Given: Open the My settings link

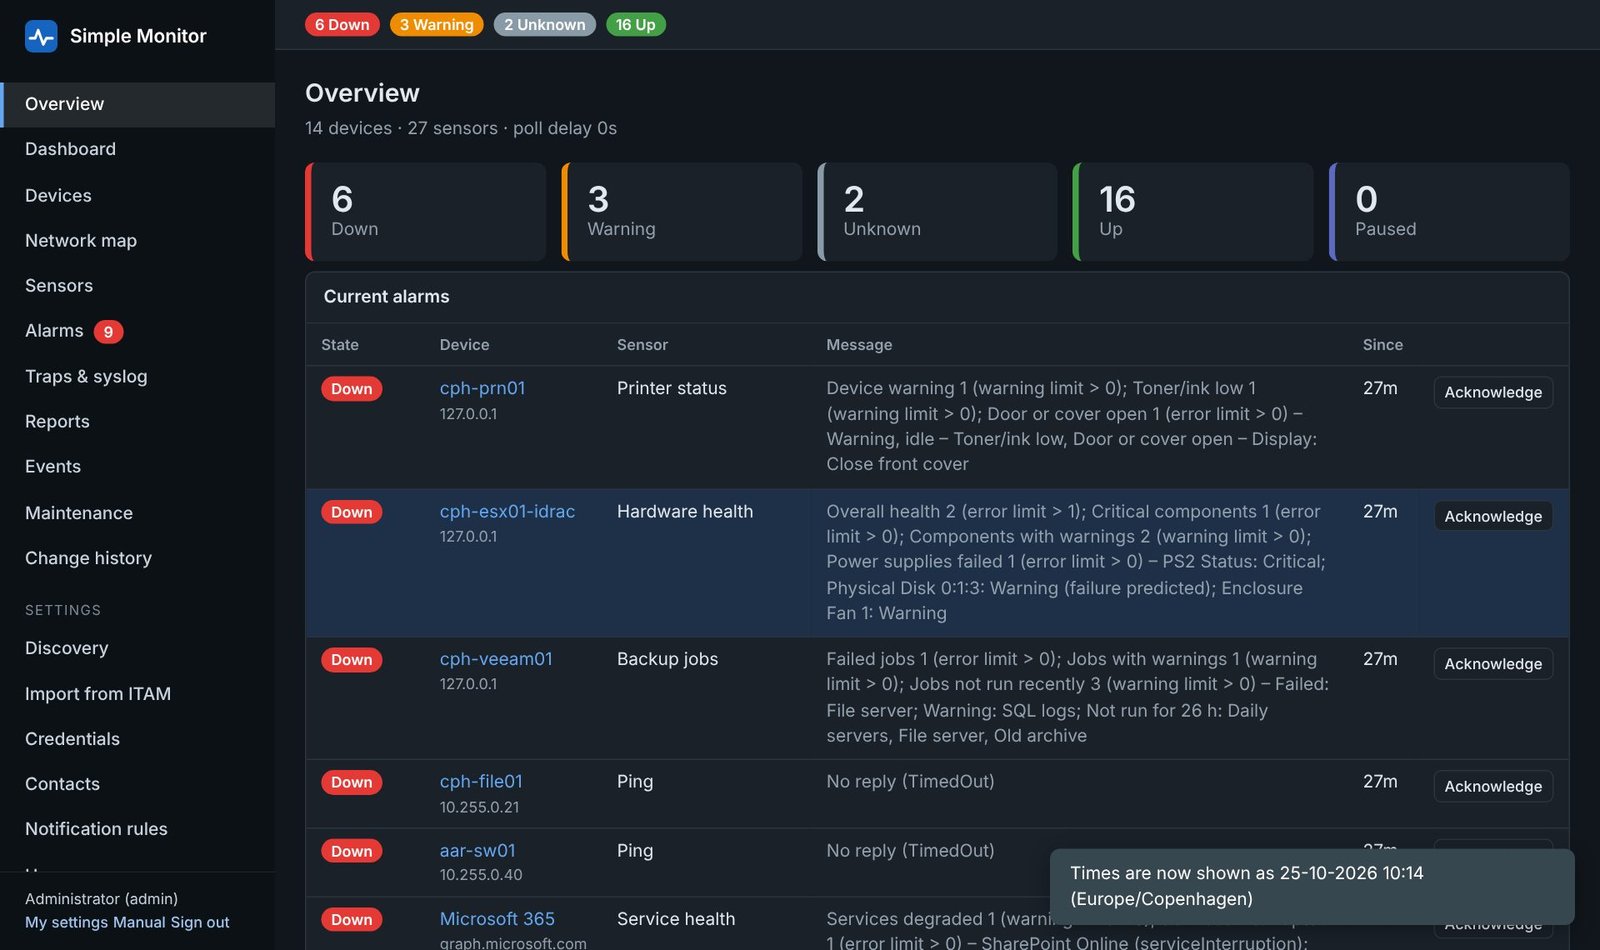Looking at the screenshot, I should 67,922.
